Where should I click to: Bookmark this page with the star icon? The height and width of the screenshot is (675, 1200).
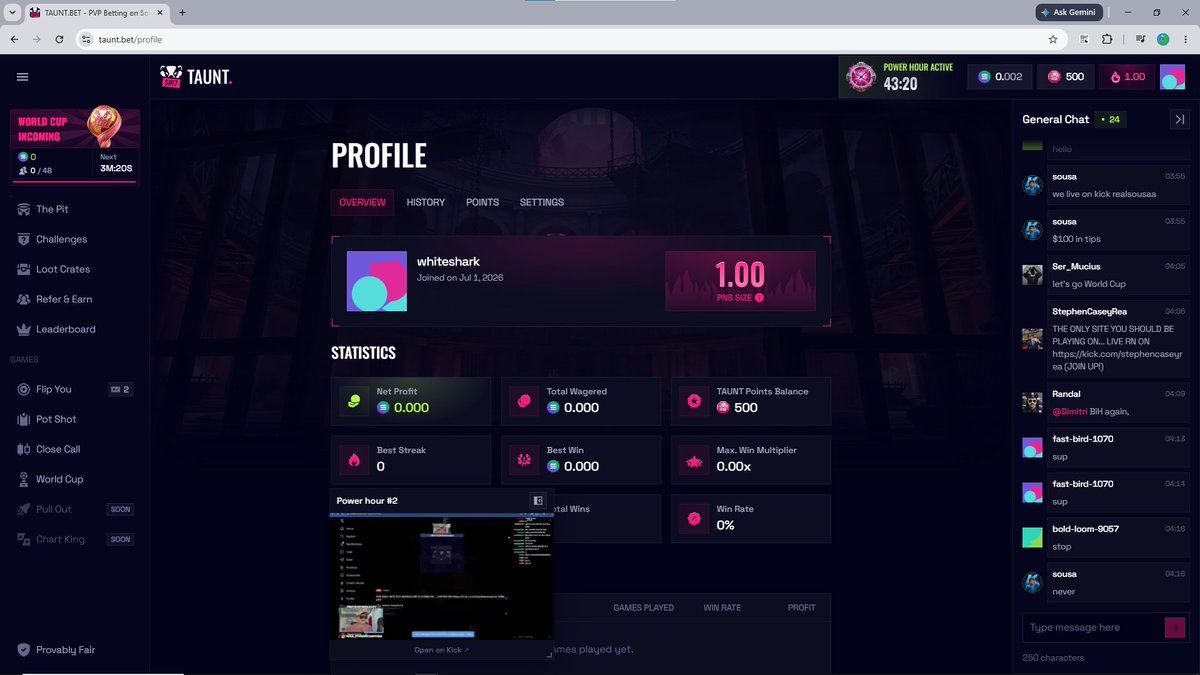1053,39
